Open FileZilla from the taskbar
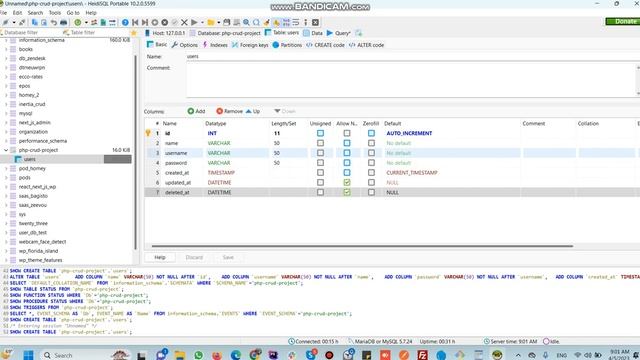Screen dimensions: 640x360 point(422,355)
